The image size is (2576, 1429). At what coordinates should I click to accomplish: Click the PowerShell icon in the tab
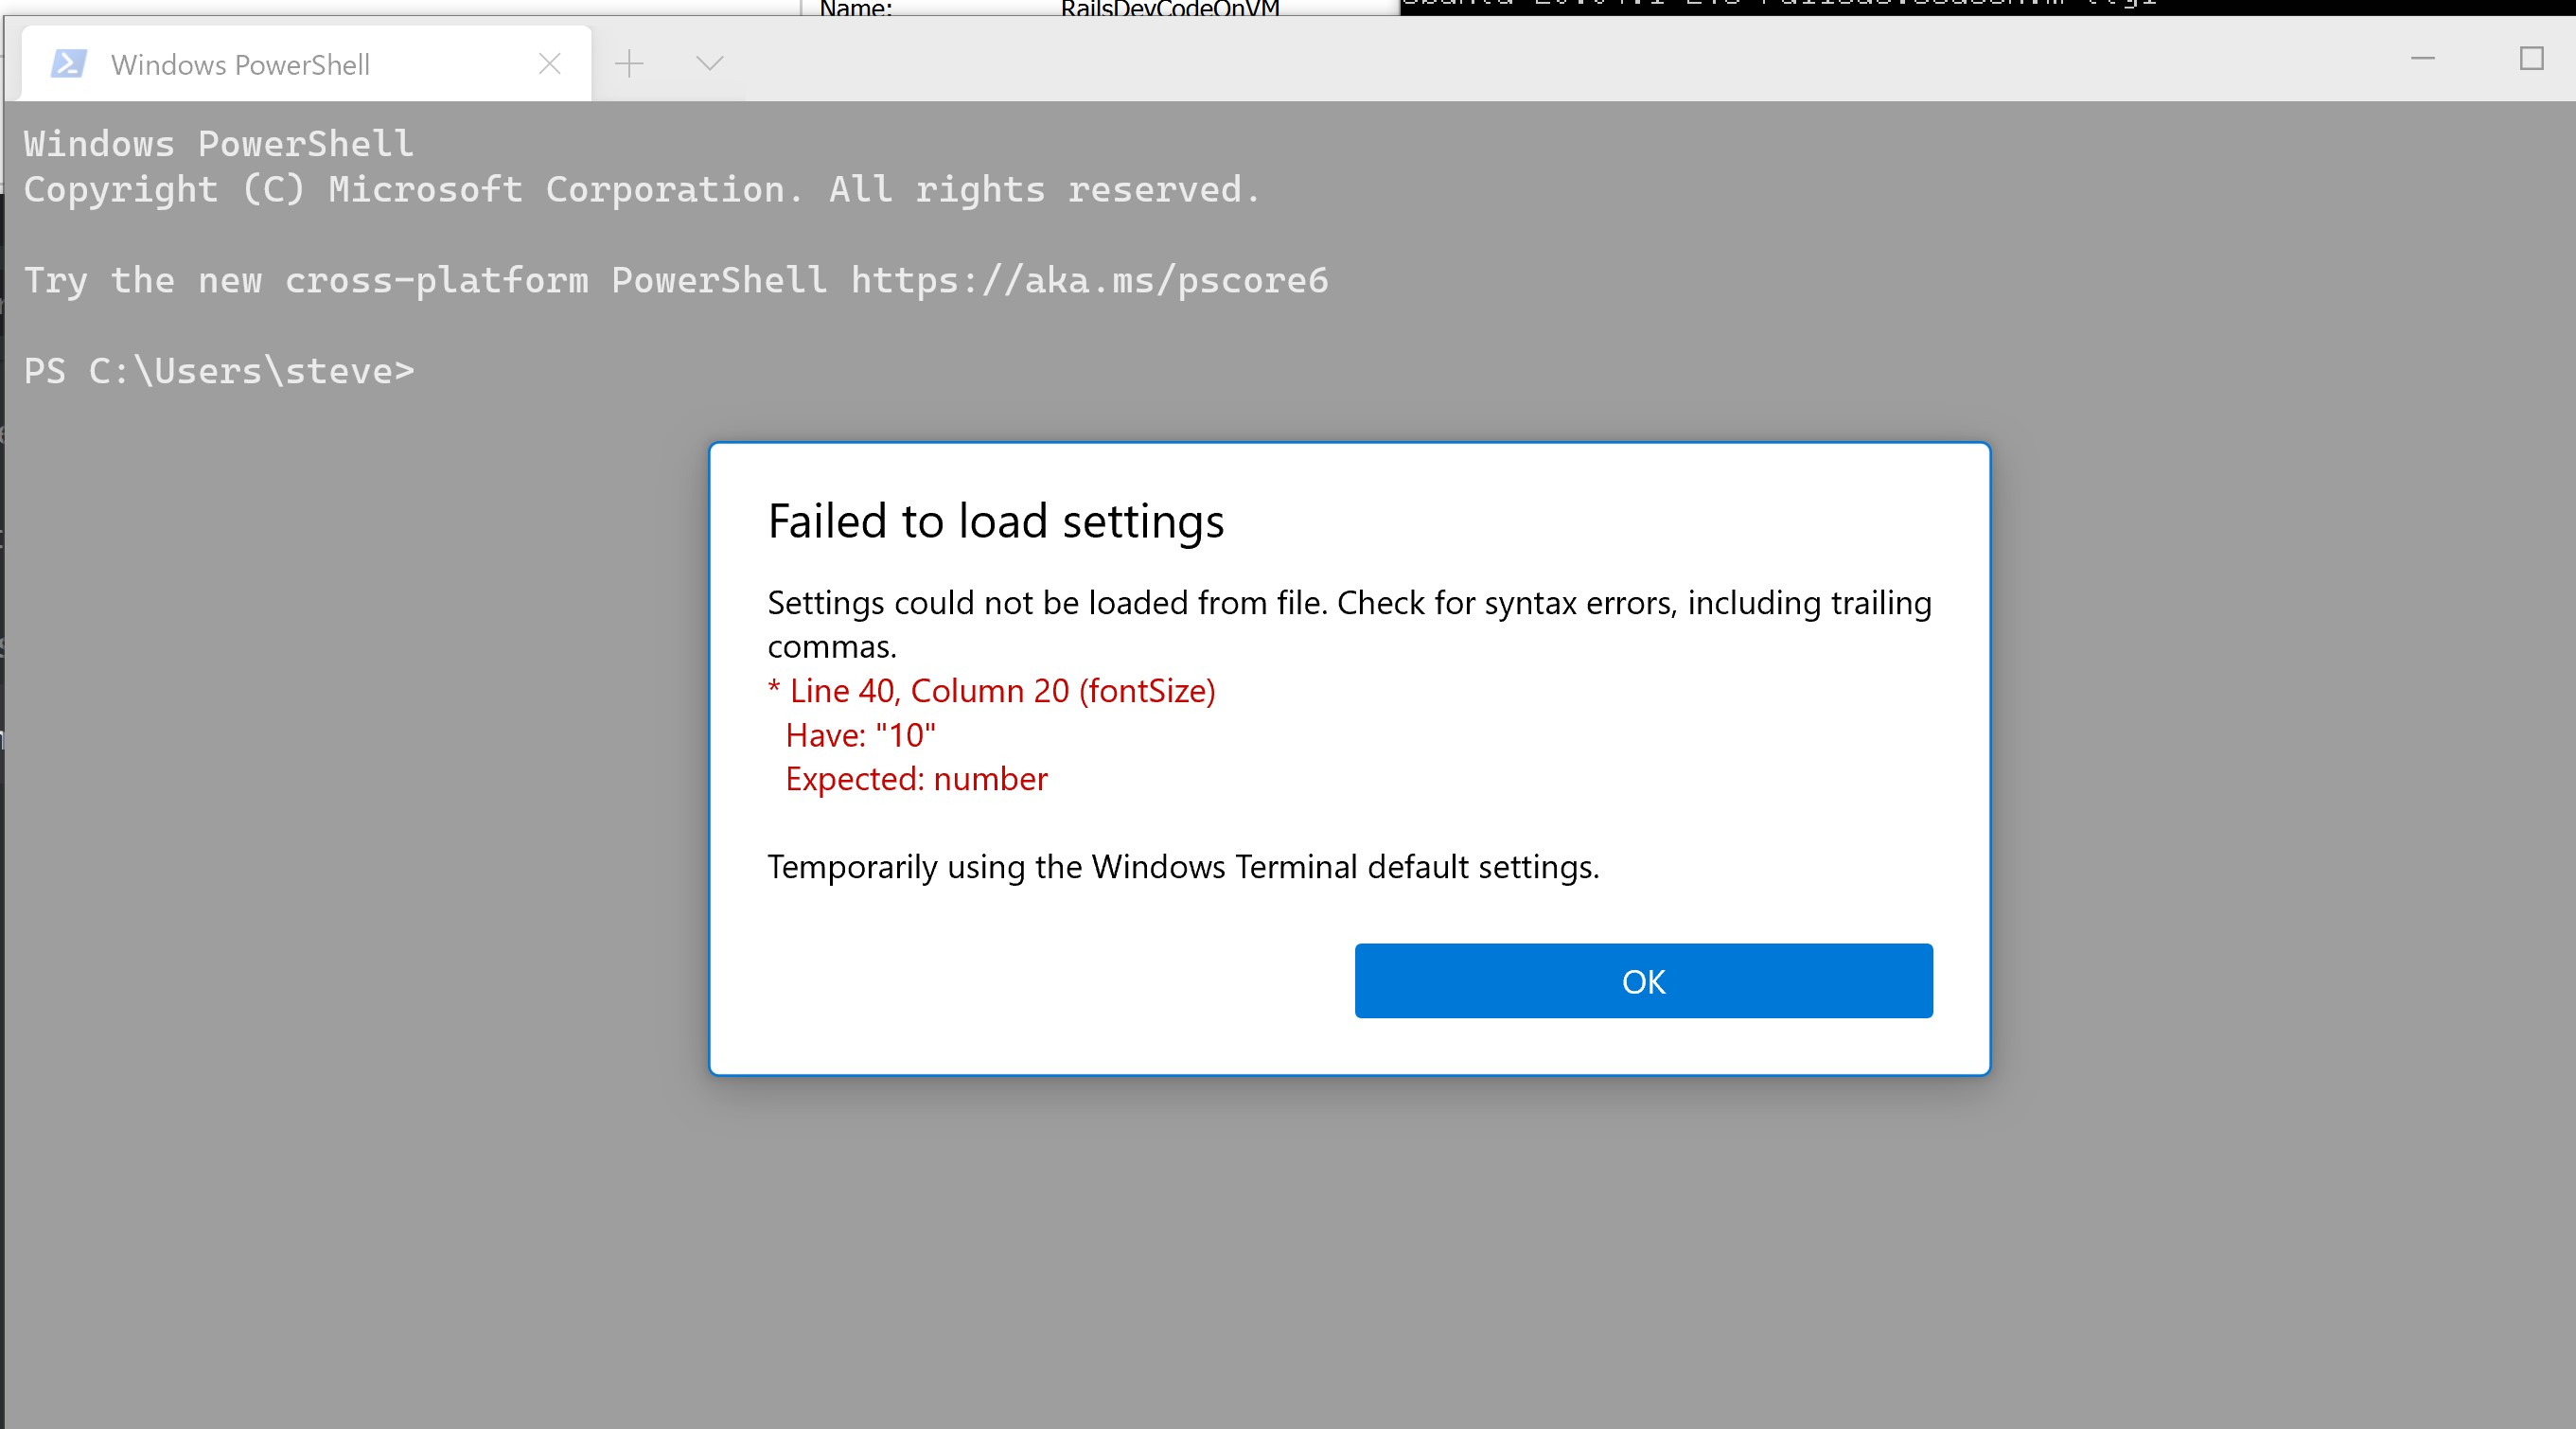68,64
